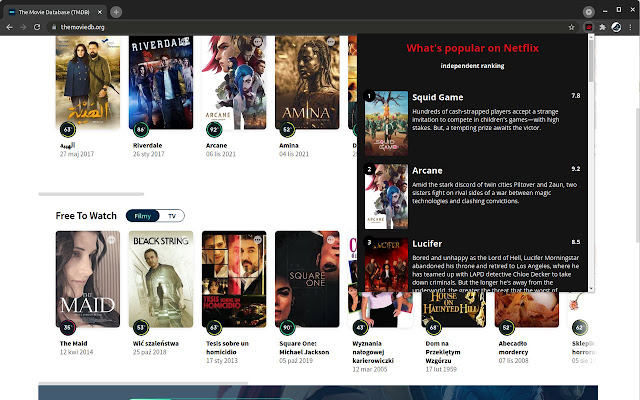Open The Maid title link

(73, 343)
